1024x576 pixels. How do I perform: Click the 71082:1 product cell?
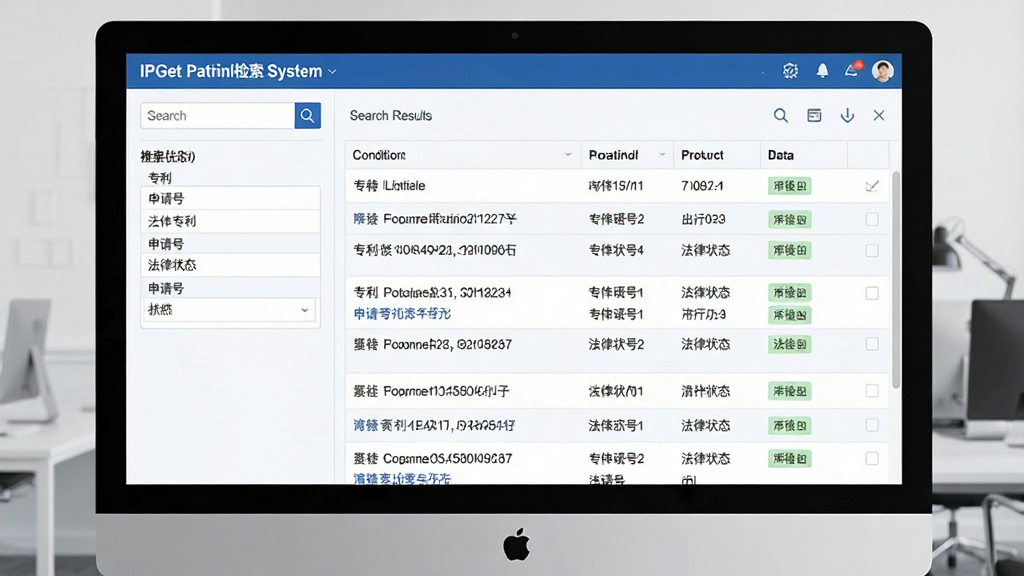click(x=702, y=186)
